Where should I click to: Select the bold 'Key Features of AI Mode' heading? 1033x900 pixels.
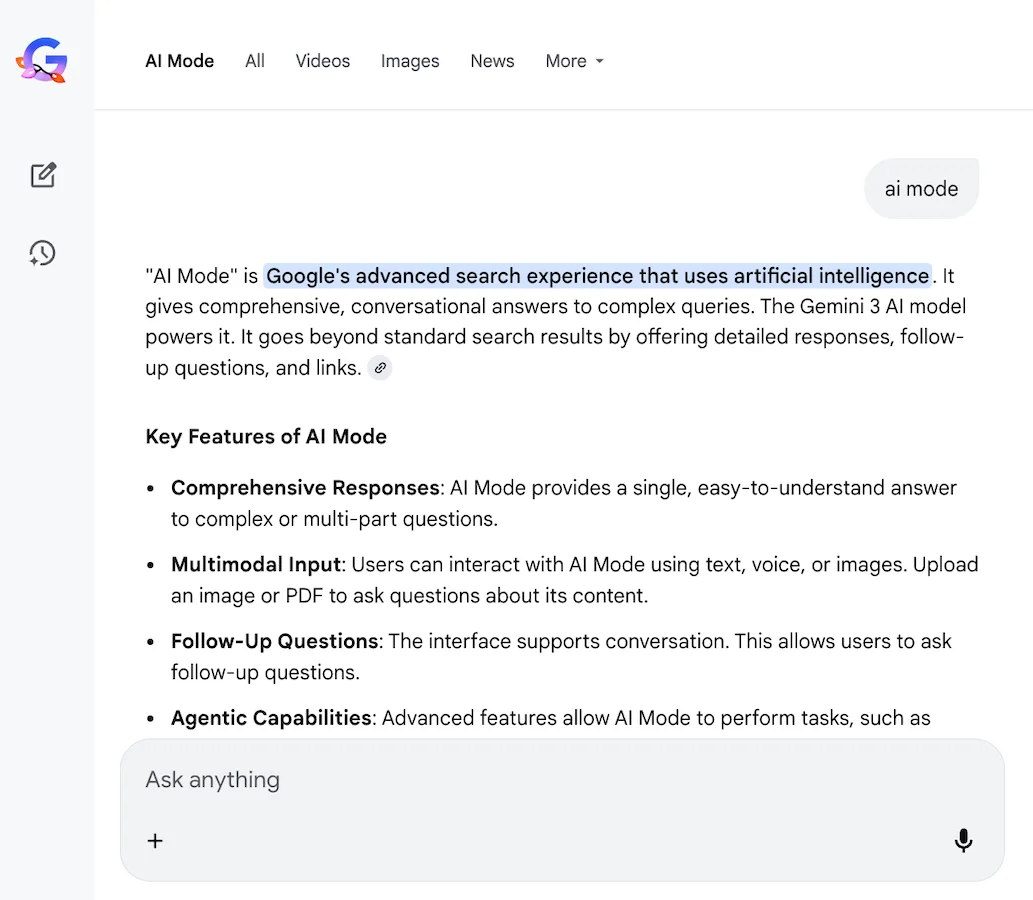click(x=266, y=436)
